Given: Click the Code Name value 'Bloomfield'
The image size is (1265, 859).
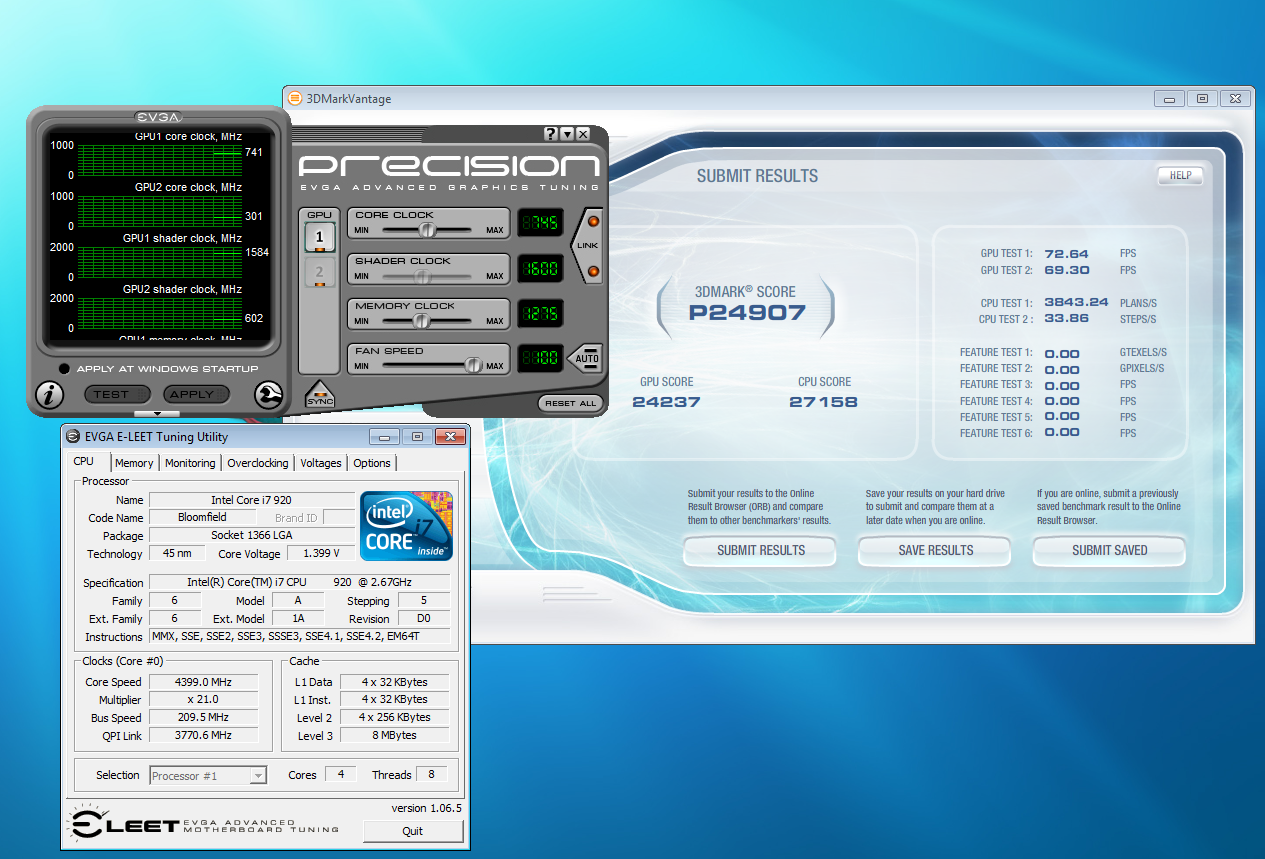Looking at the screenshot, I should point(202,517).
